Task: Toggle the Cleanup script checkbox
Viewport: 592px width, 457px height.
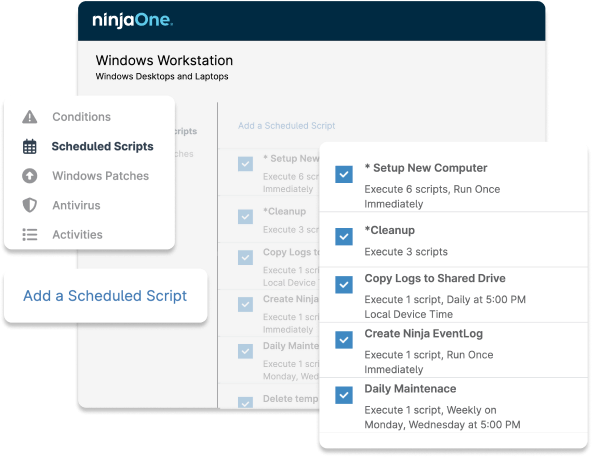Action: click(344, 237)
